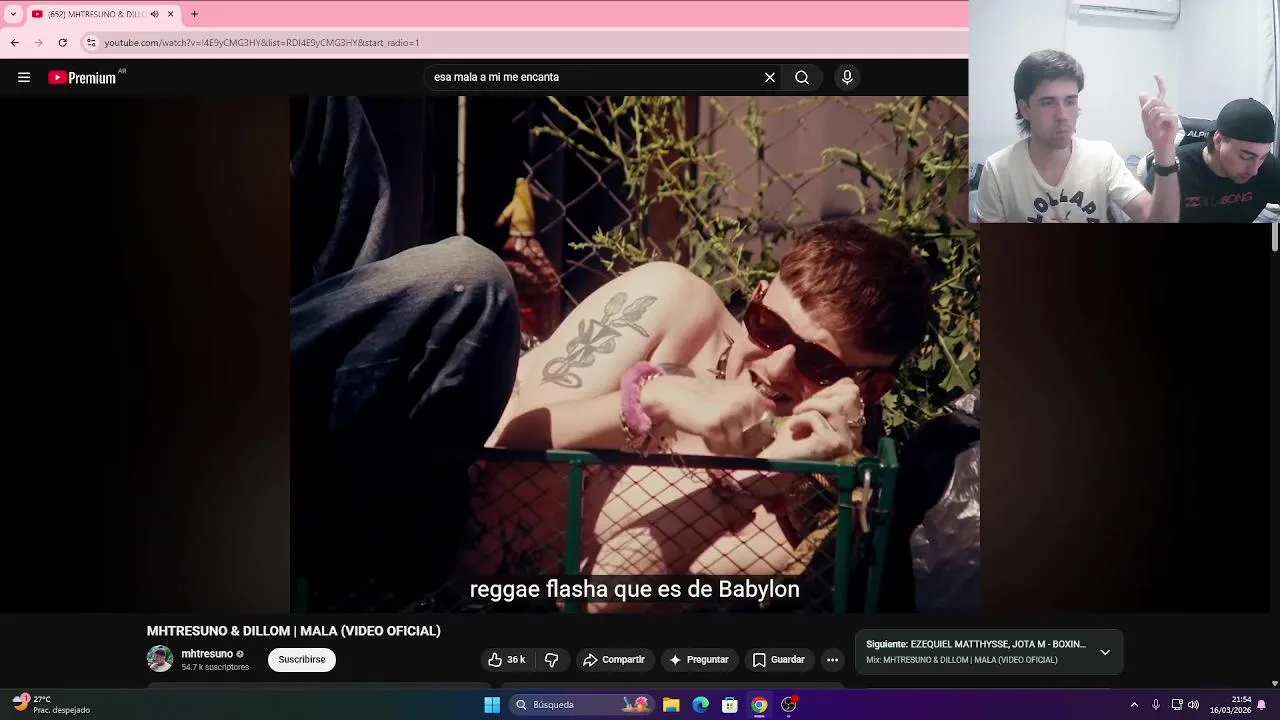Clear the search query with X
Image resolution: width=1280 pixels, height=720 pixels.
click(x=770, y=77)
